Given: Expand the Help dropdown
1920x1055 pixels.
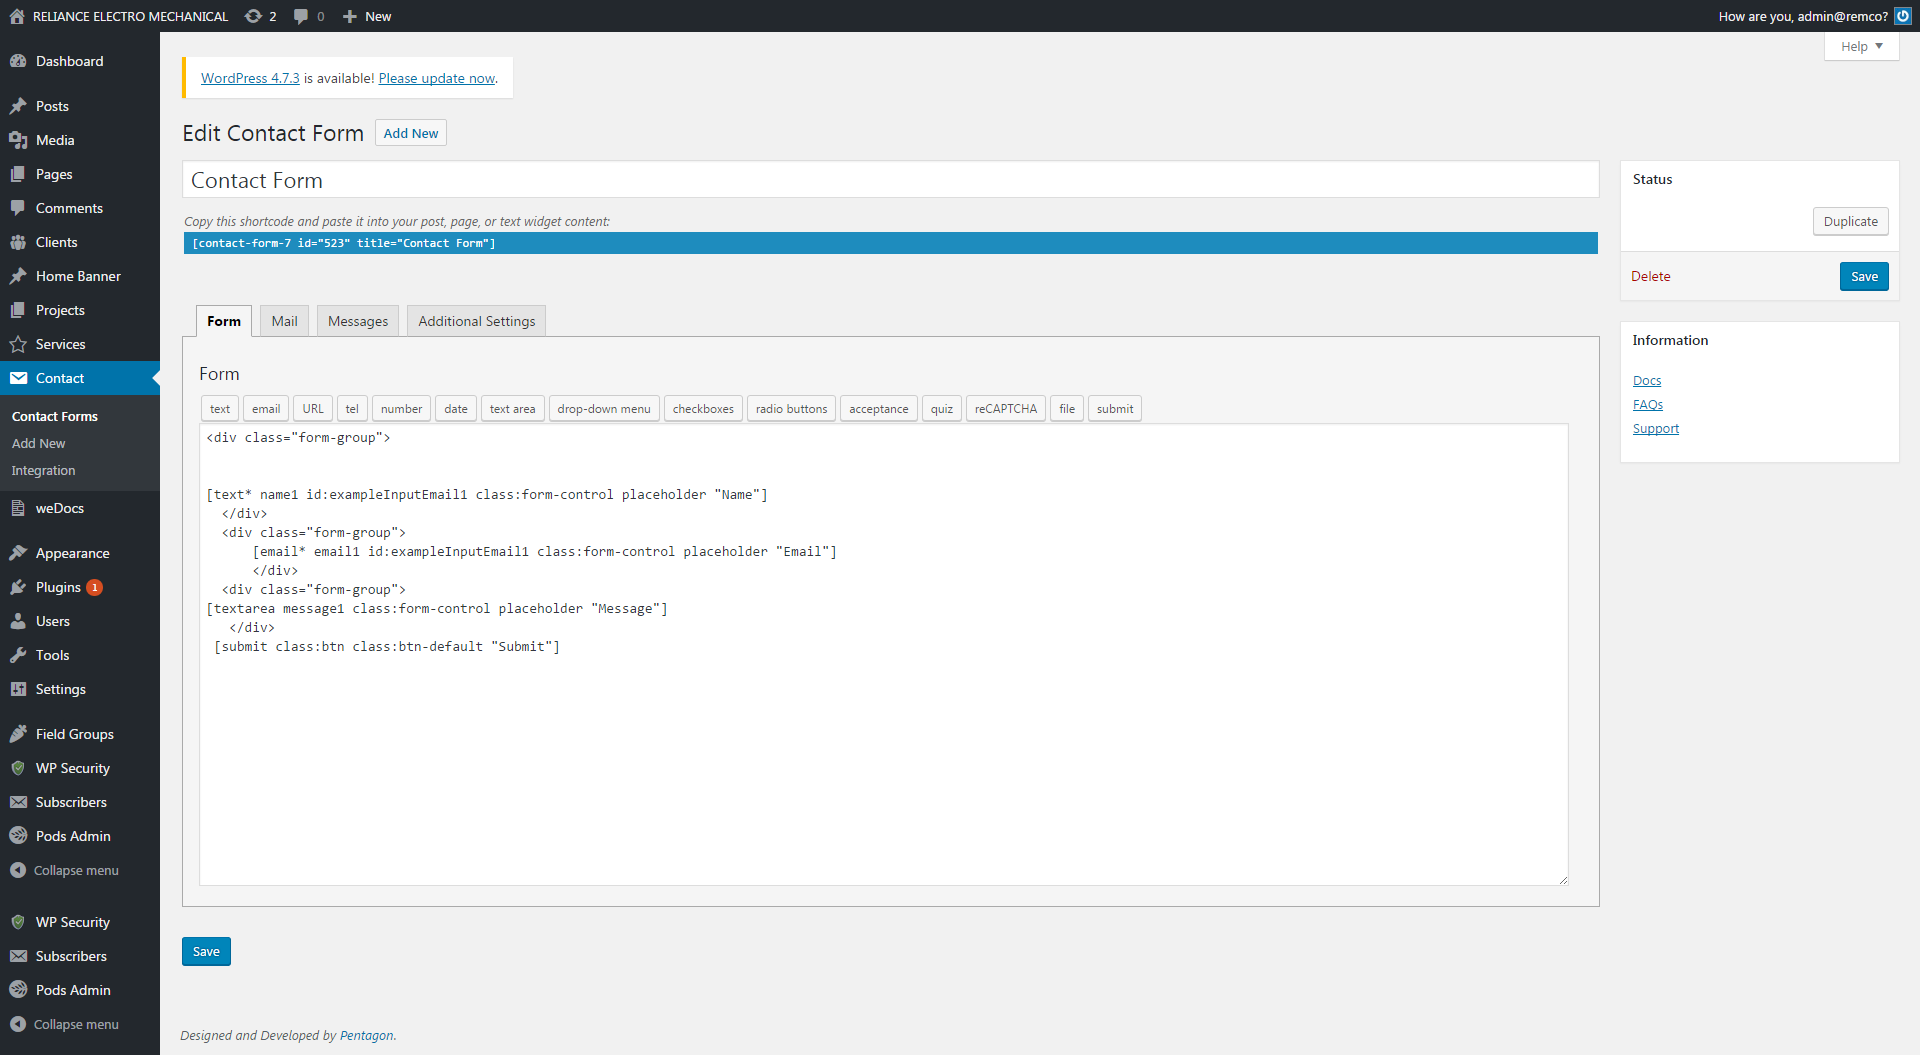Looking at the screenshot, I should (x=1861, y=46).
